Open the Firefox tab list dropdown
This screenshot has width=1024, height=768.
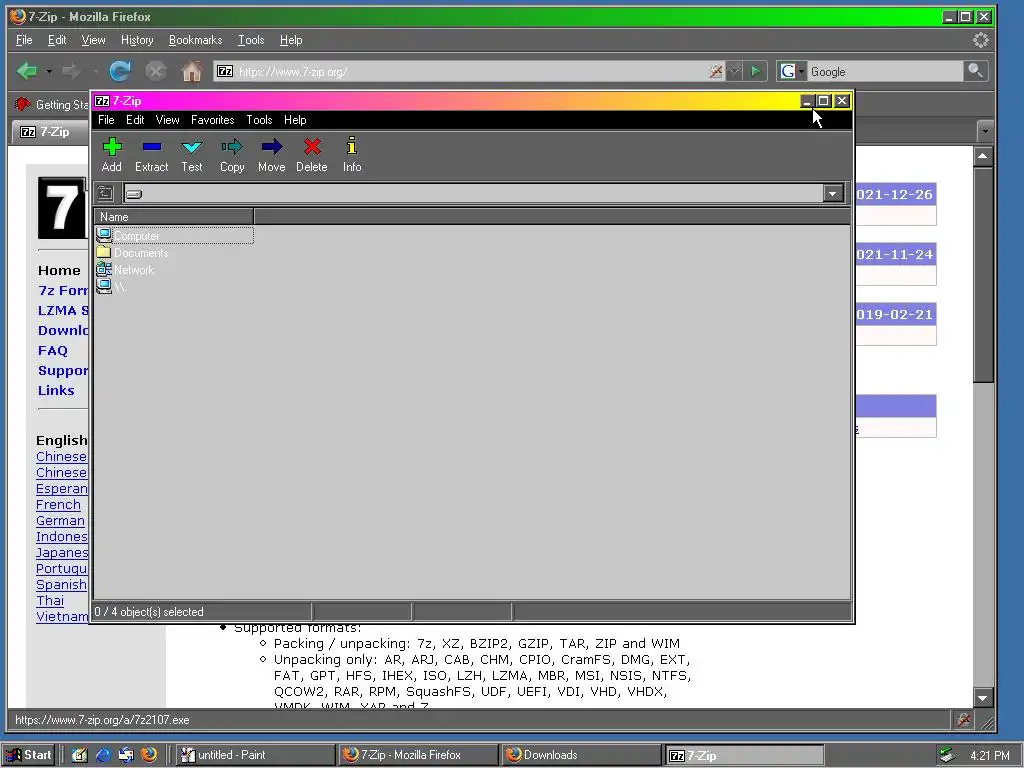click(x=985, y=131)
